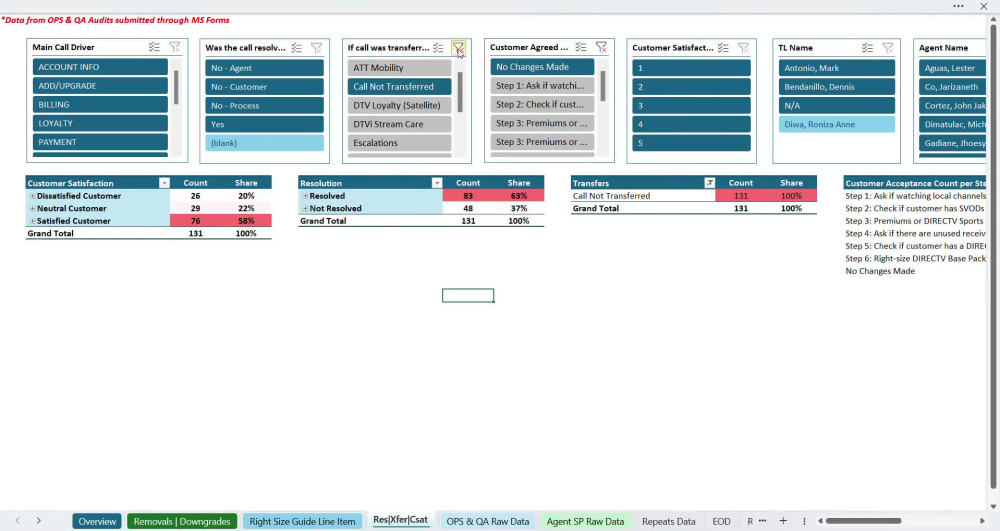
Task: Click horizontal sheet scrollbar thumb
Action: pyautogui.click(x=863, y=521)
